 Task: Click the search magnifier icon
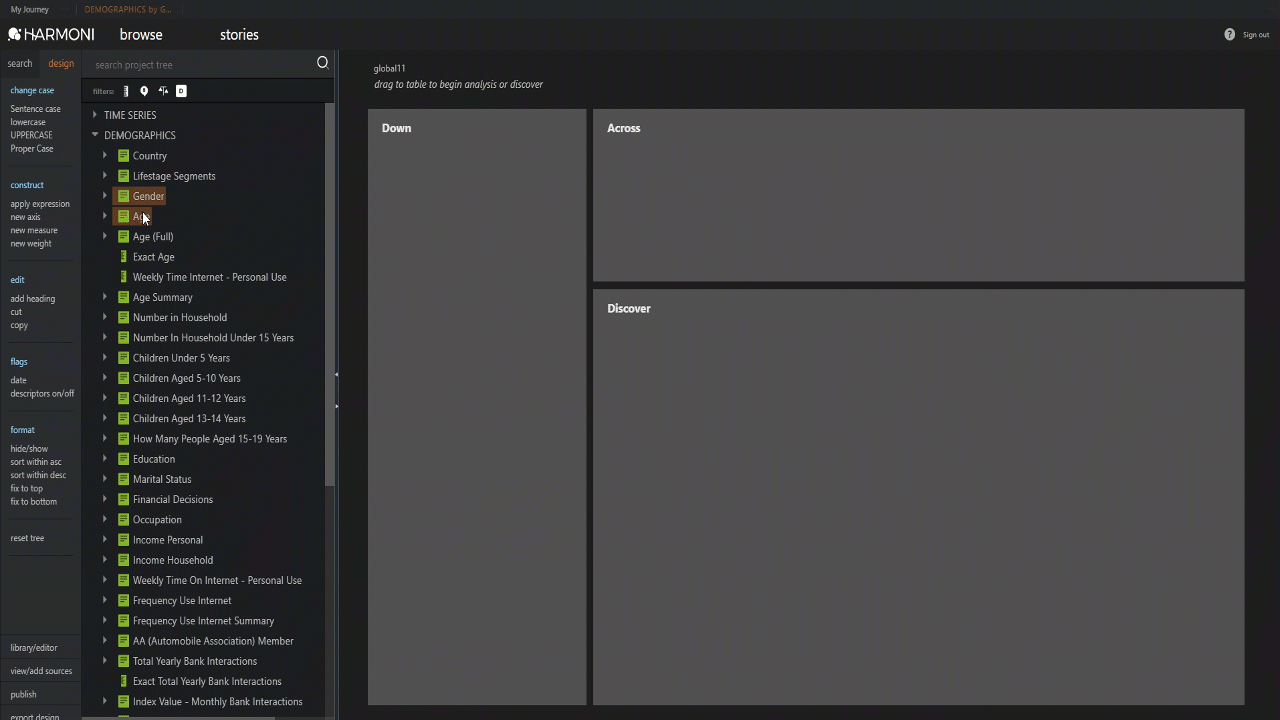[x=322, y=63]
